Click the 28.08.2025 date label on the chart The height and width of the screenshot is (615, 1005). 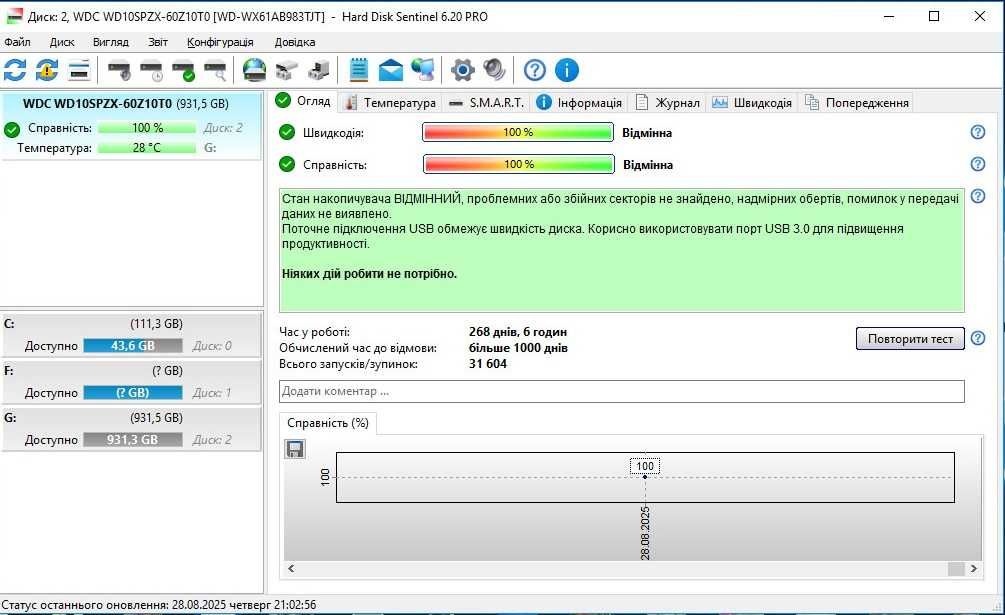[645, 532]
